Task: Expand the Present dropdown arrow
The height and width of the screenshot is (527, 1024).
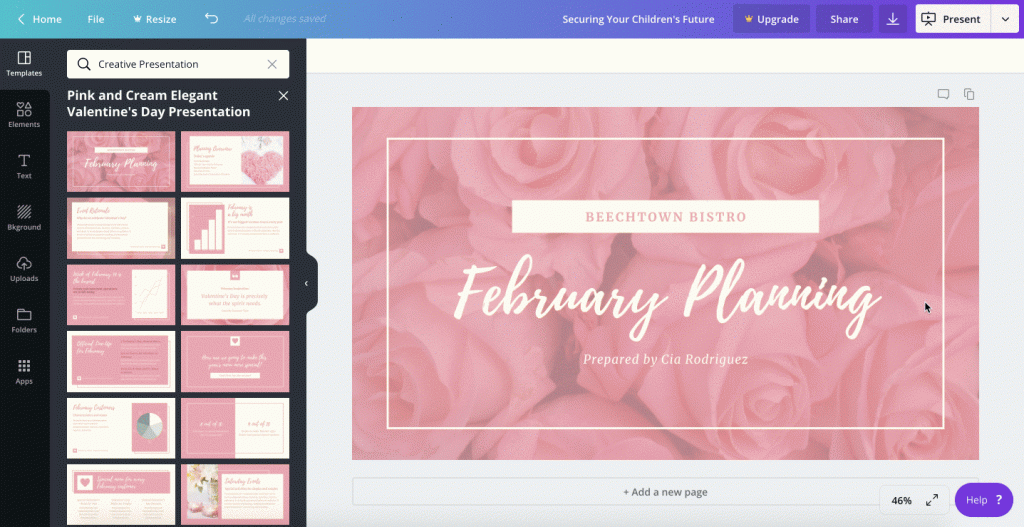Action: 1005,19
